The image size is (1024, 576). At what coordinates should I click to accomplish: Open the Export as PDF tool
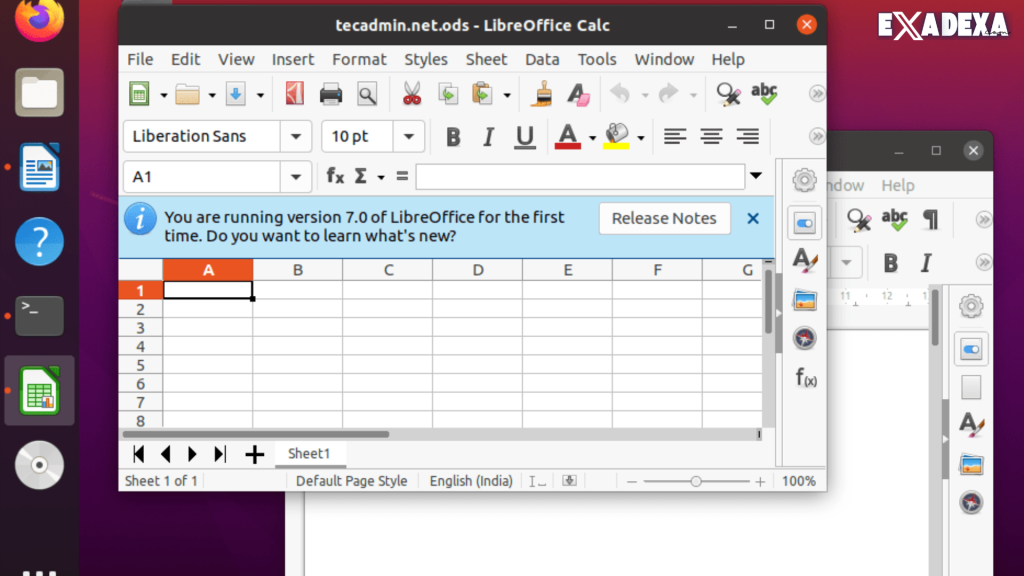(x=294, y=93)
